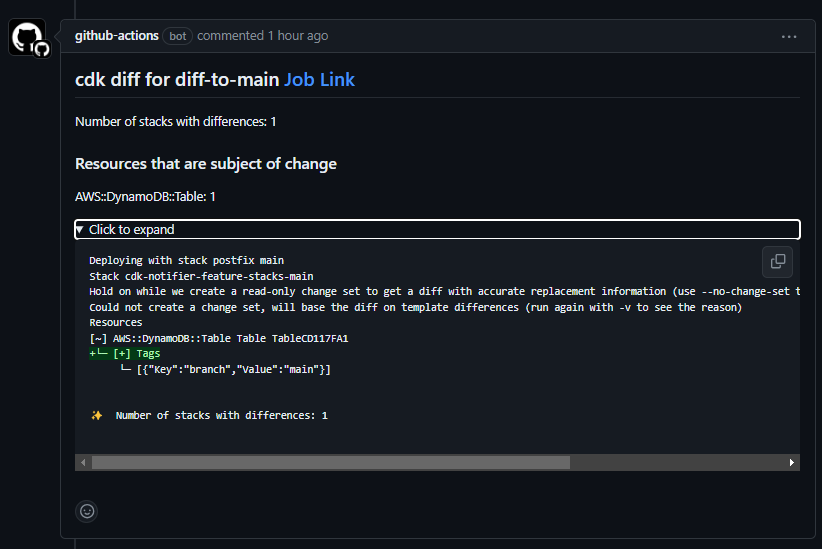
Task: Click the scrollbar right arrow
Action: (792, 463)
